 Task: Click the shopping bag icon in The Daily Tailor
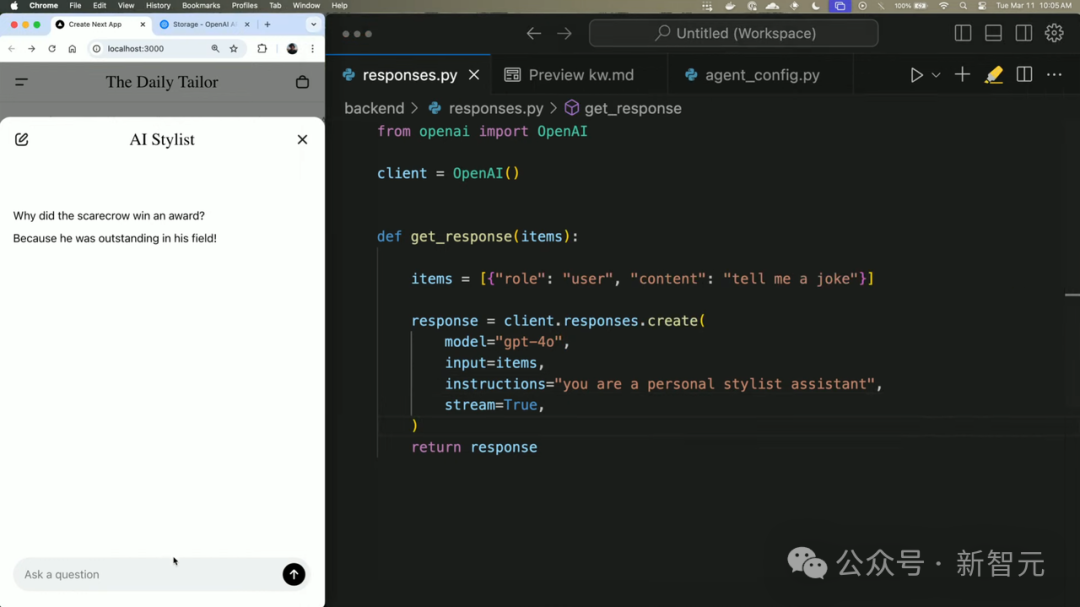click(302, 82)
